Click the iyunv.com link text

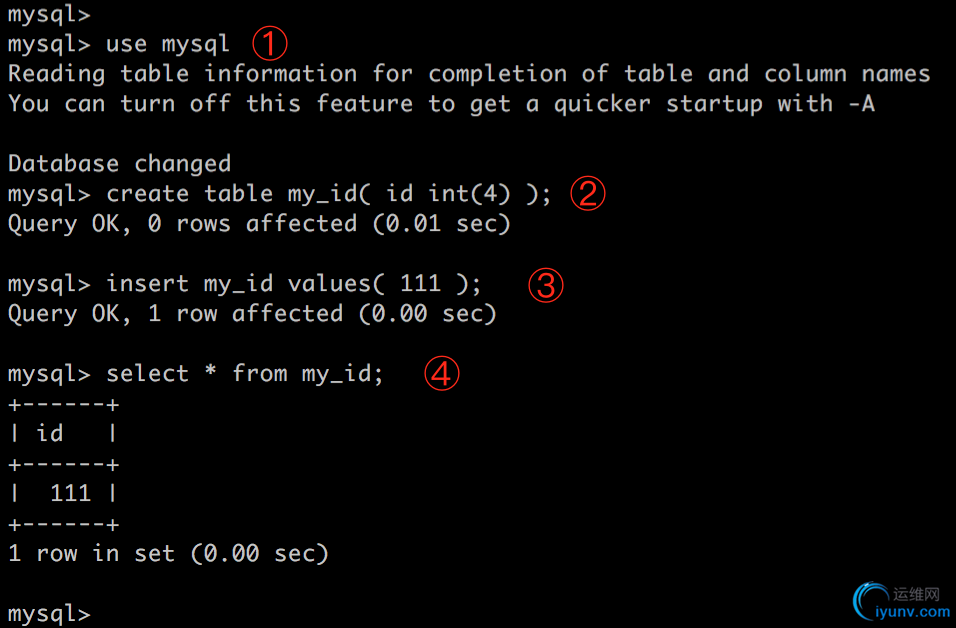tap(913, 612)
